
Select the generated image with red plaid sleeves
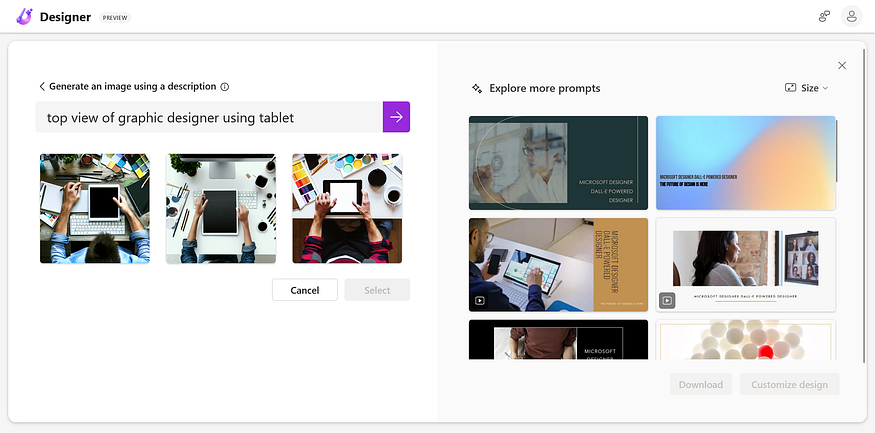point(347,209)
